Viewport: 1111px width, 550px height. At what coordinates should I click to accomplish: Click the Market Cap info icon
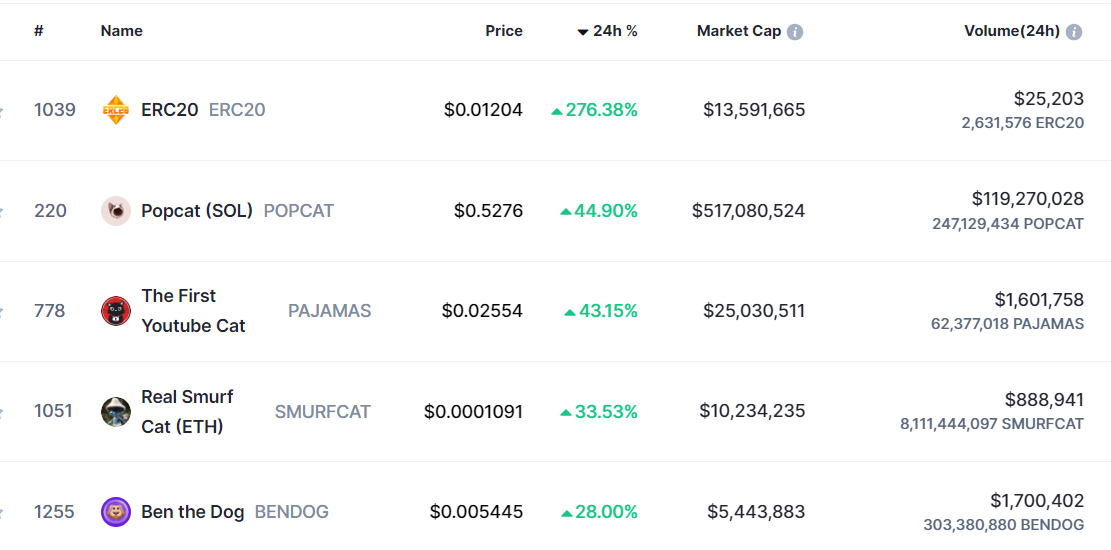click(x=795, y=32)
